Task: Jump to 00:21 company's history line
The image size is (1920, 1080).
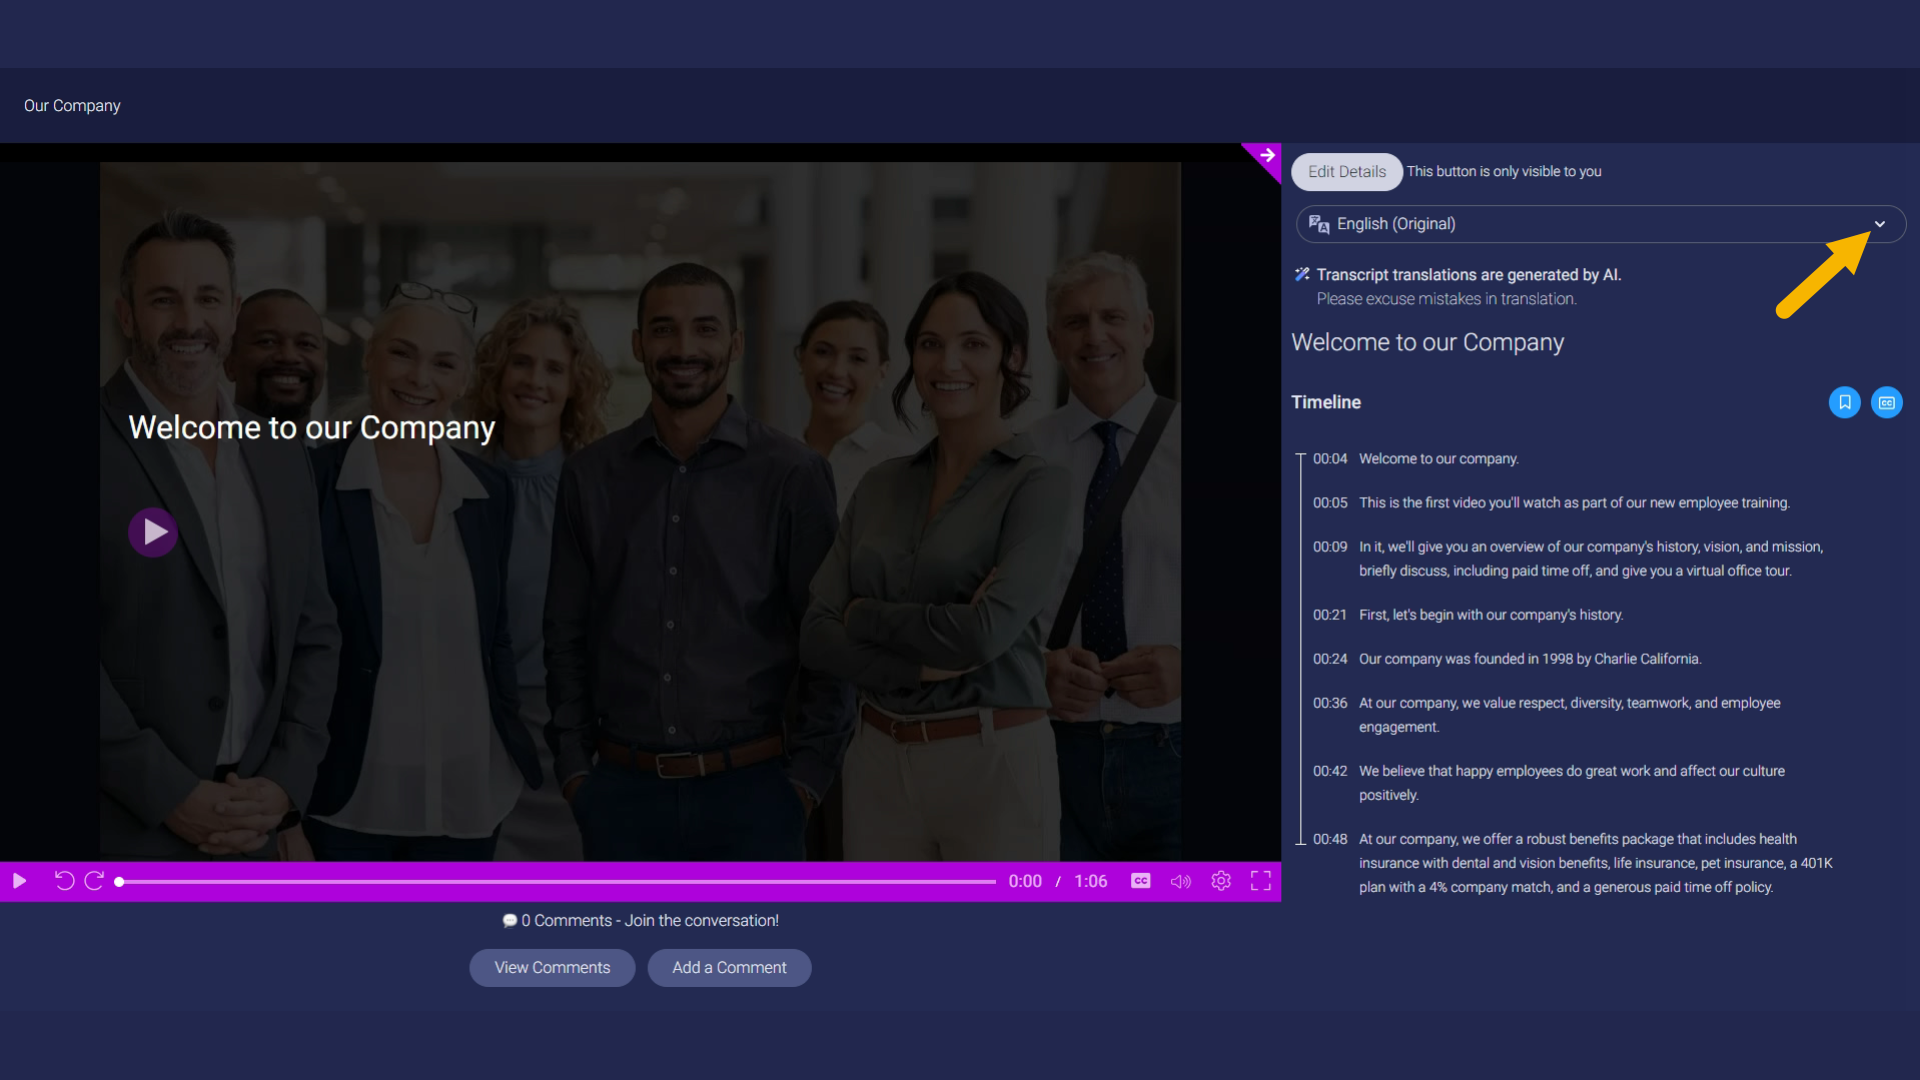Action: tap(1468, 615)
